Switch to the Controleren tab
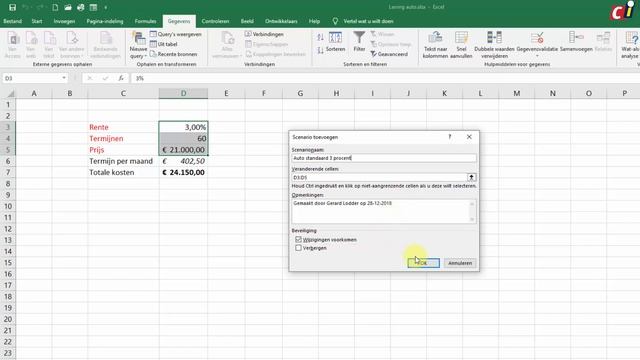 tap(215, 21)
